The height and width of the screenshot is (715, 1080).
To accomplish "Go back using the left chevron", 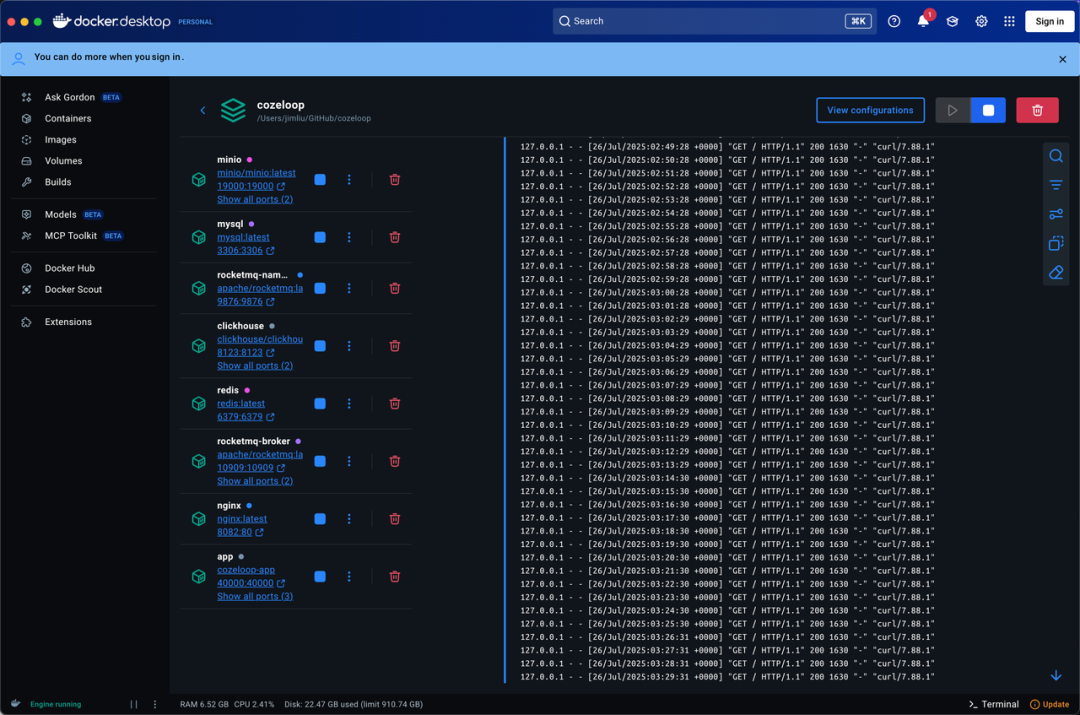I will (x=202, y=110).
